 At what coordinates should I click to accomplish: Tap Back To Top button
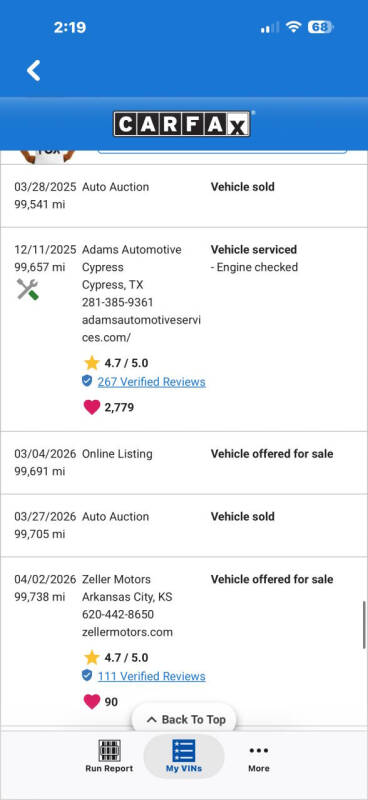[x=184, y=719]
